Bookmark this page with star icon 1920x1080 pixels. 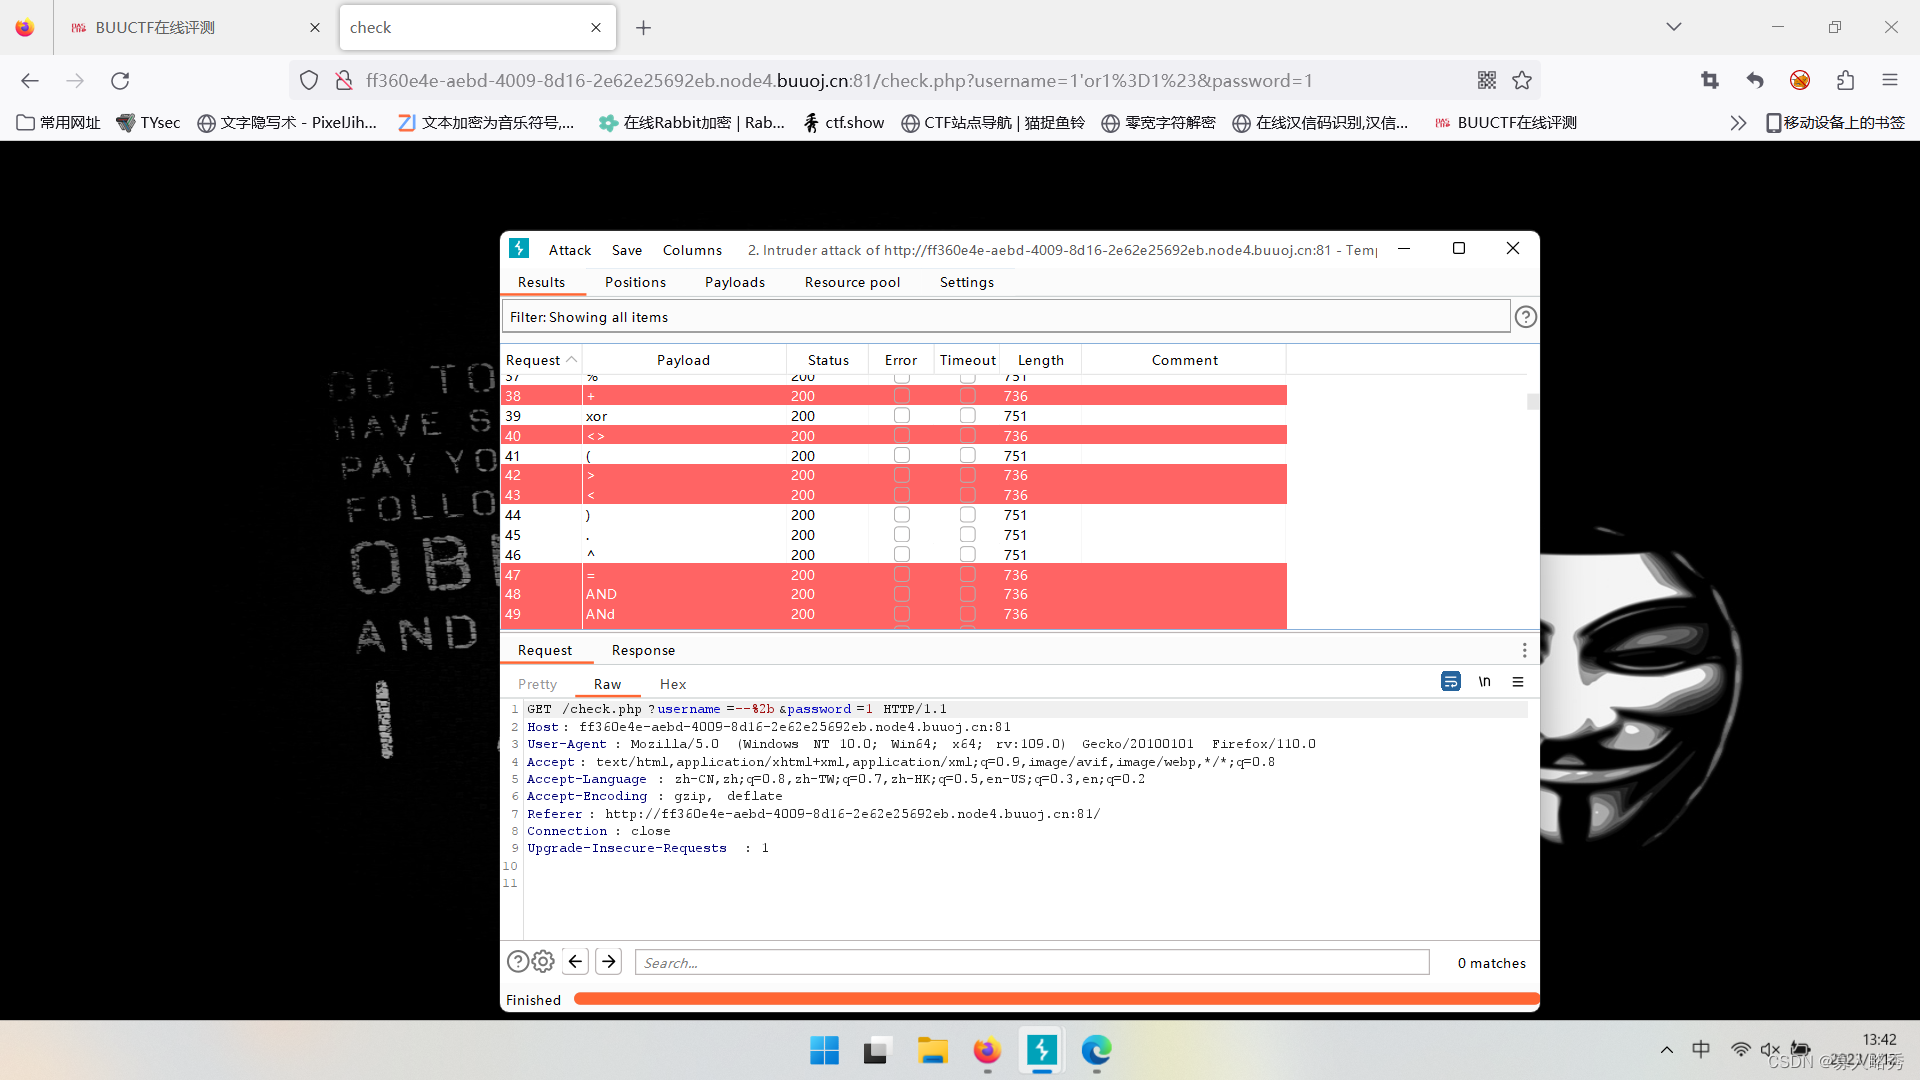pyautogui.click(x=1522, y=81)
